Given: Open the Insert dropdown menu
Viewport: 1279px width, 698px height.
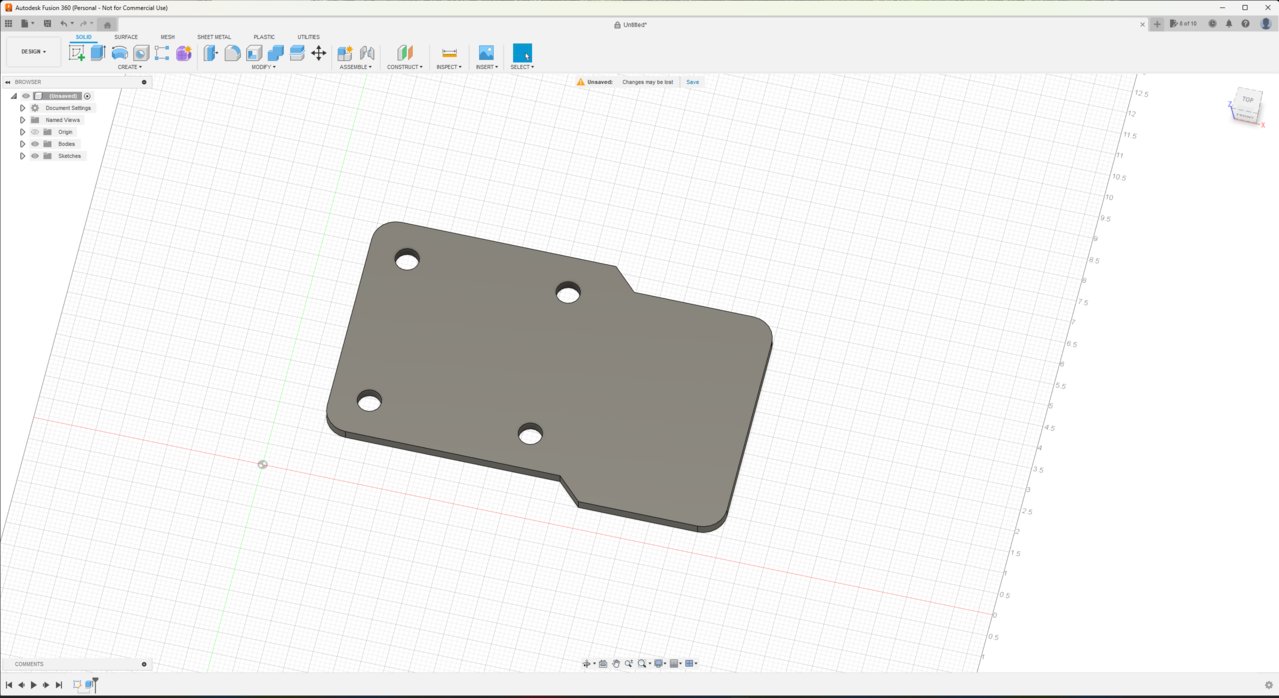Looking at the screenshot, I should 487,67.
